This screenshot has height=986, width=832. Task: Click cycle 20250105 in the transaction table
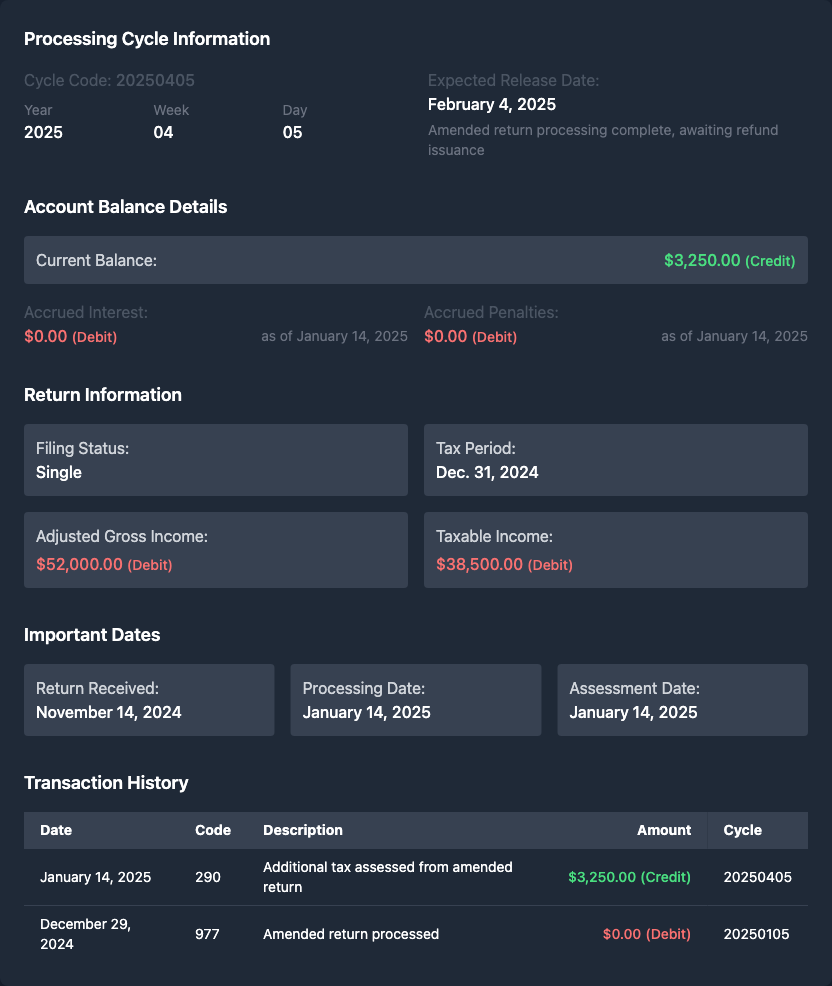(756, 934)
